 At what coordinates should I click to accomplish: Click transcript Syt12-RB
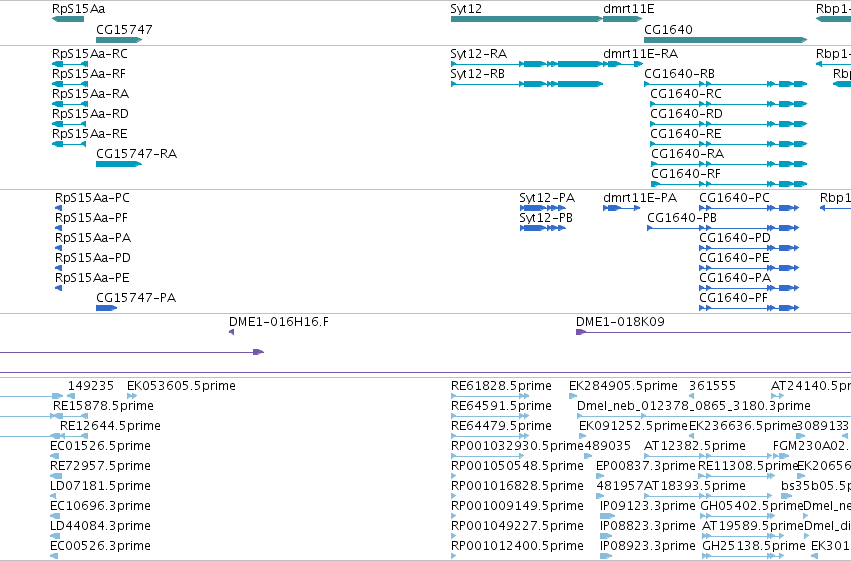tap(477, 74)
